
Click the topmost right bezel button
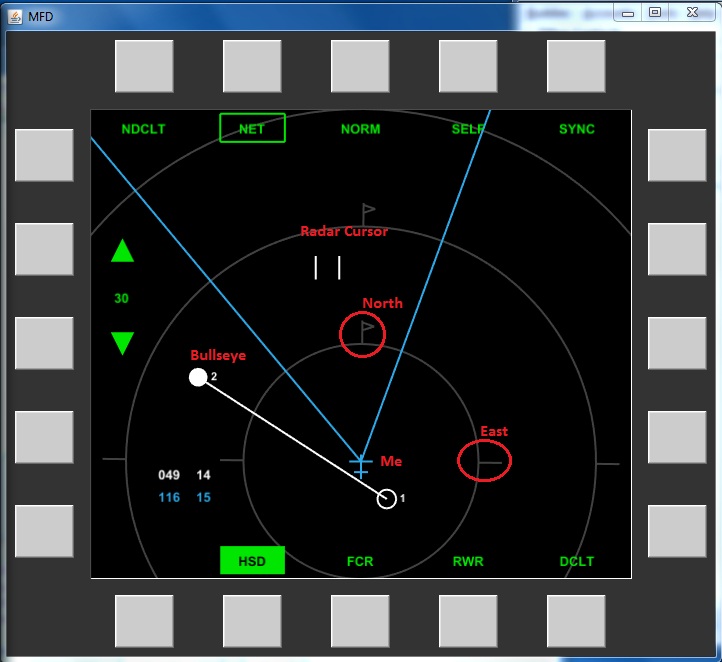tap(677, 155)
